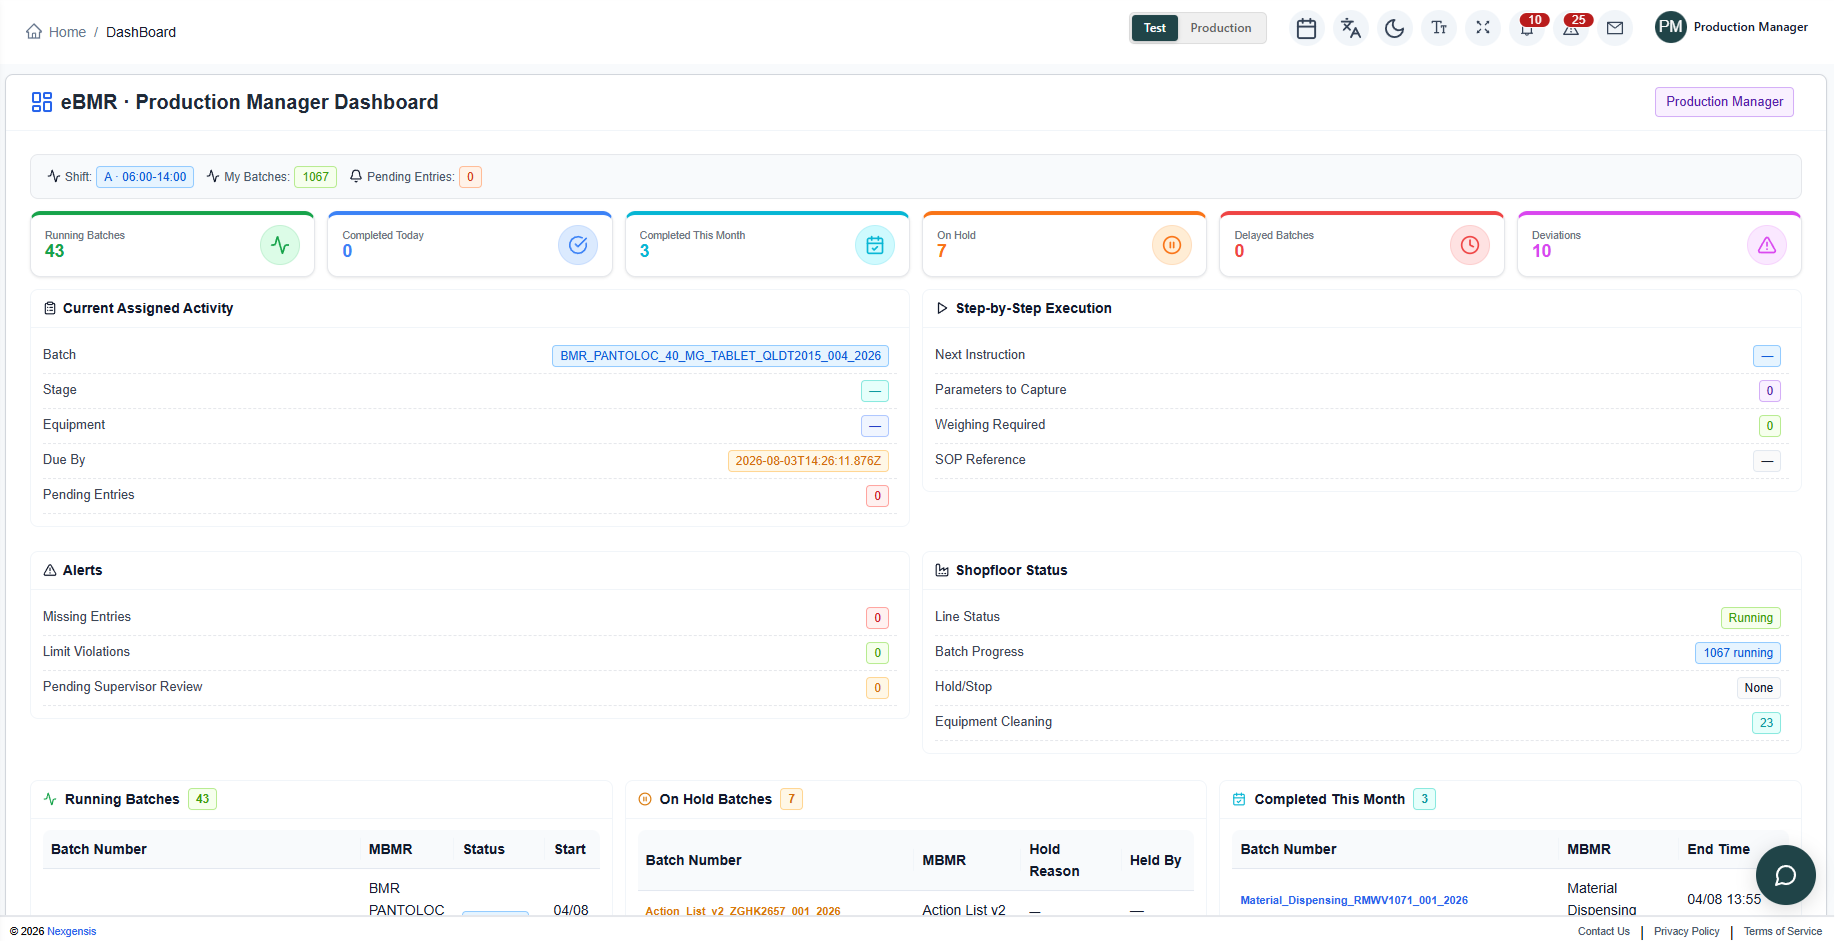Switch environment to Production
The width and height of the screenshot is (1835, 942).
tap(1221, 28)
